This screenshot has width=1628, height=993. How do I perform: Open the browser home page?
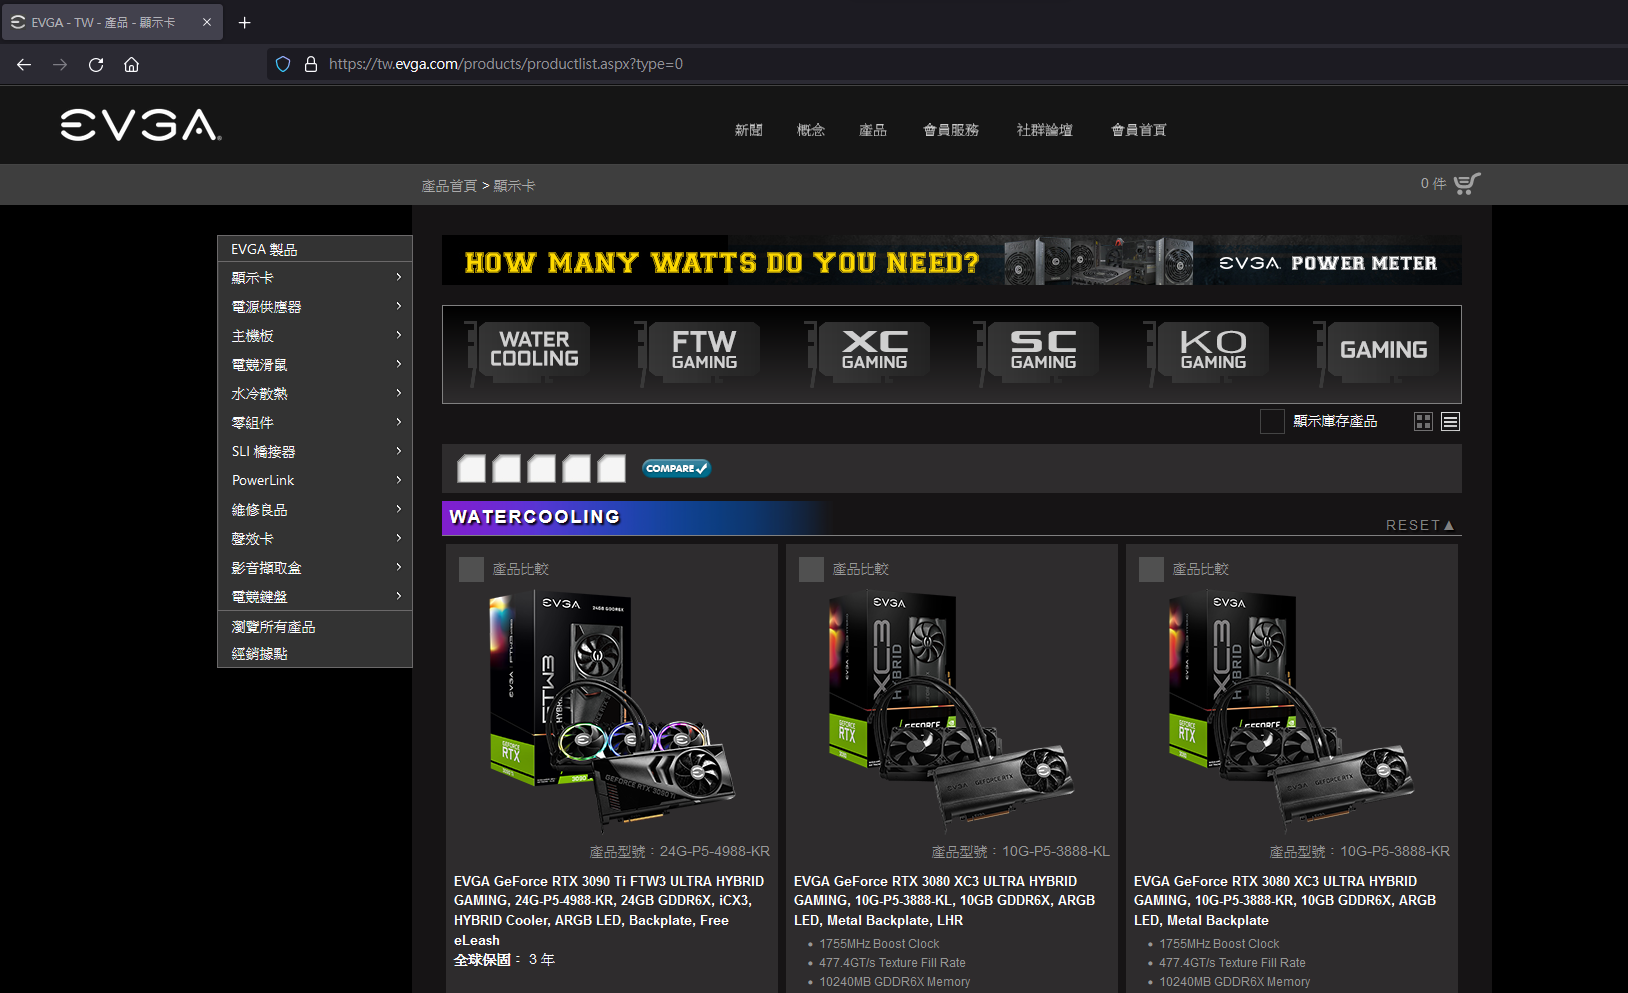click(x=131, y=64)
